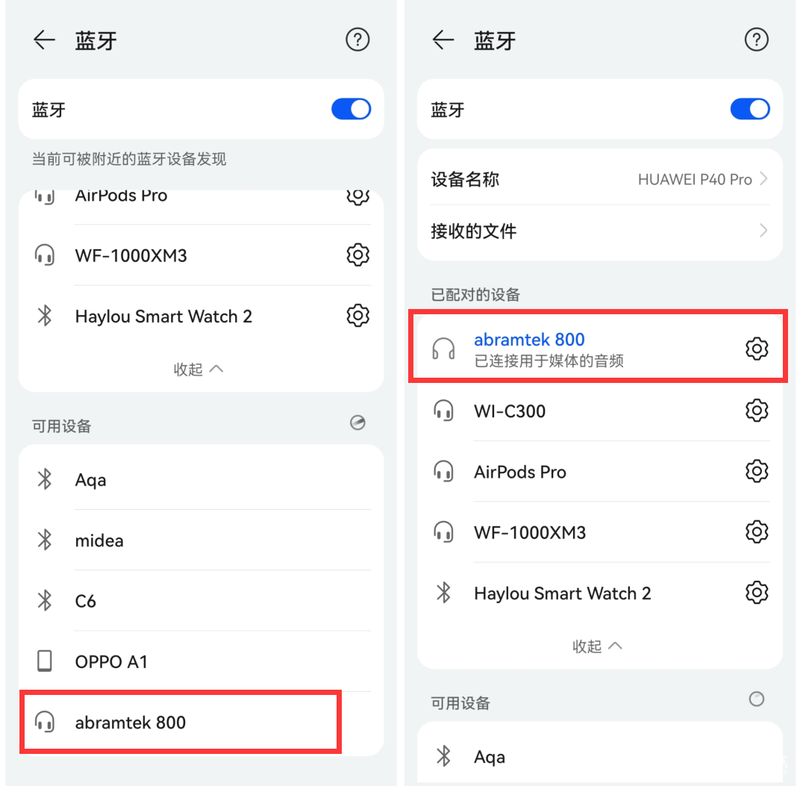Select abramtek 800 in available devices
Screen dimensions: 800x786
(181, 722)
